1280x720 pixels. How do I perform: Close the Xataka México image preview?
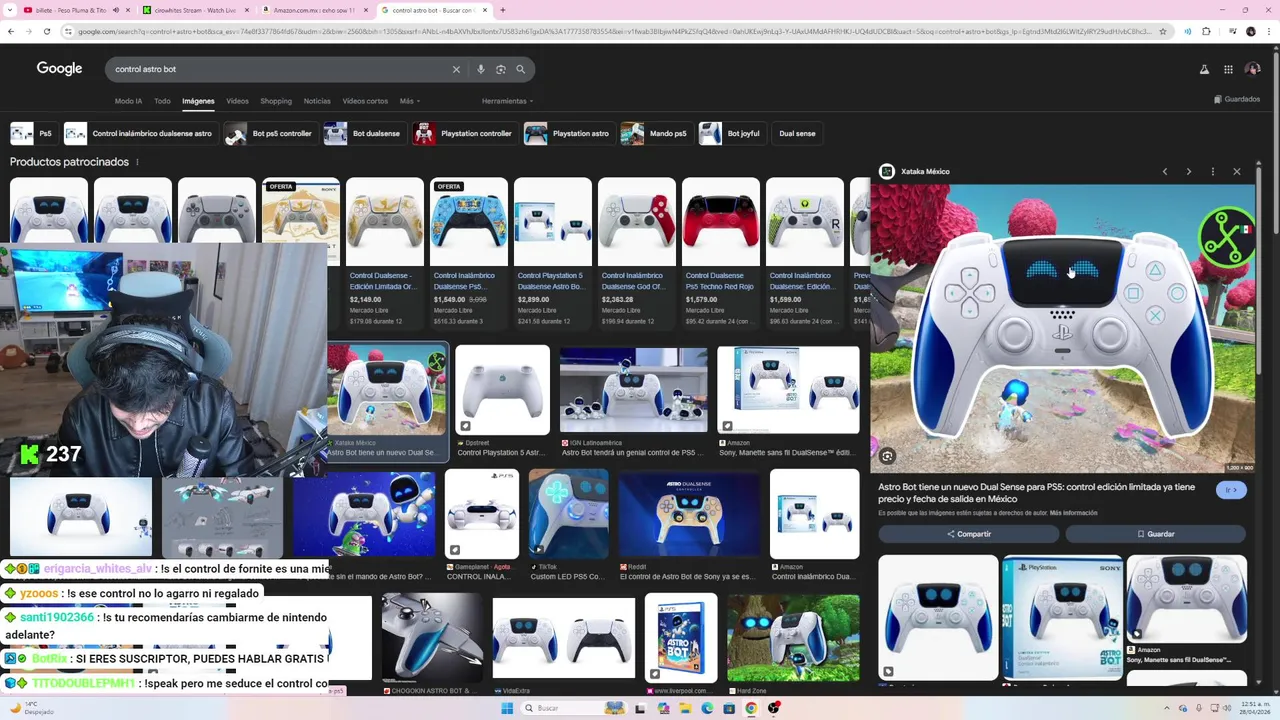click(1237, 172)
